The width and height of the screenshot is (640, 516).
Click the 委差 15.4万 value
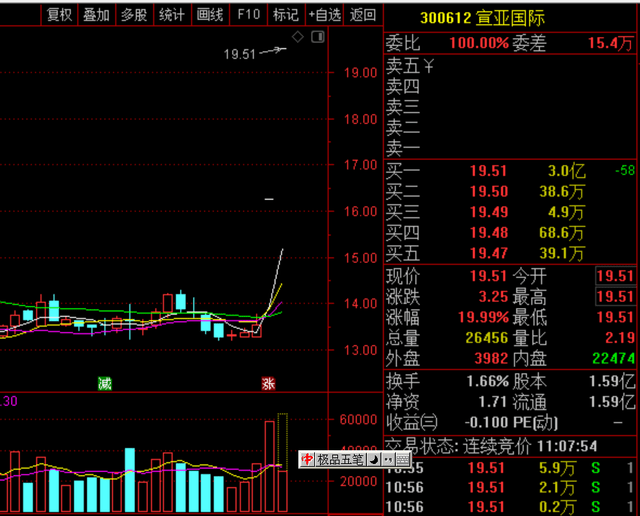pyautogui.click(x=610, y=43)
